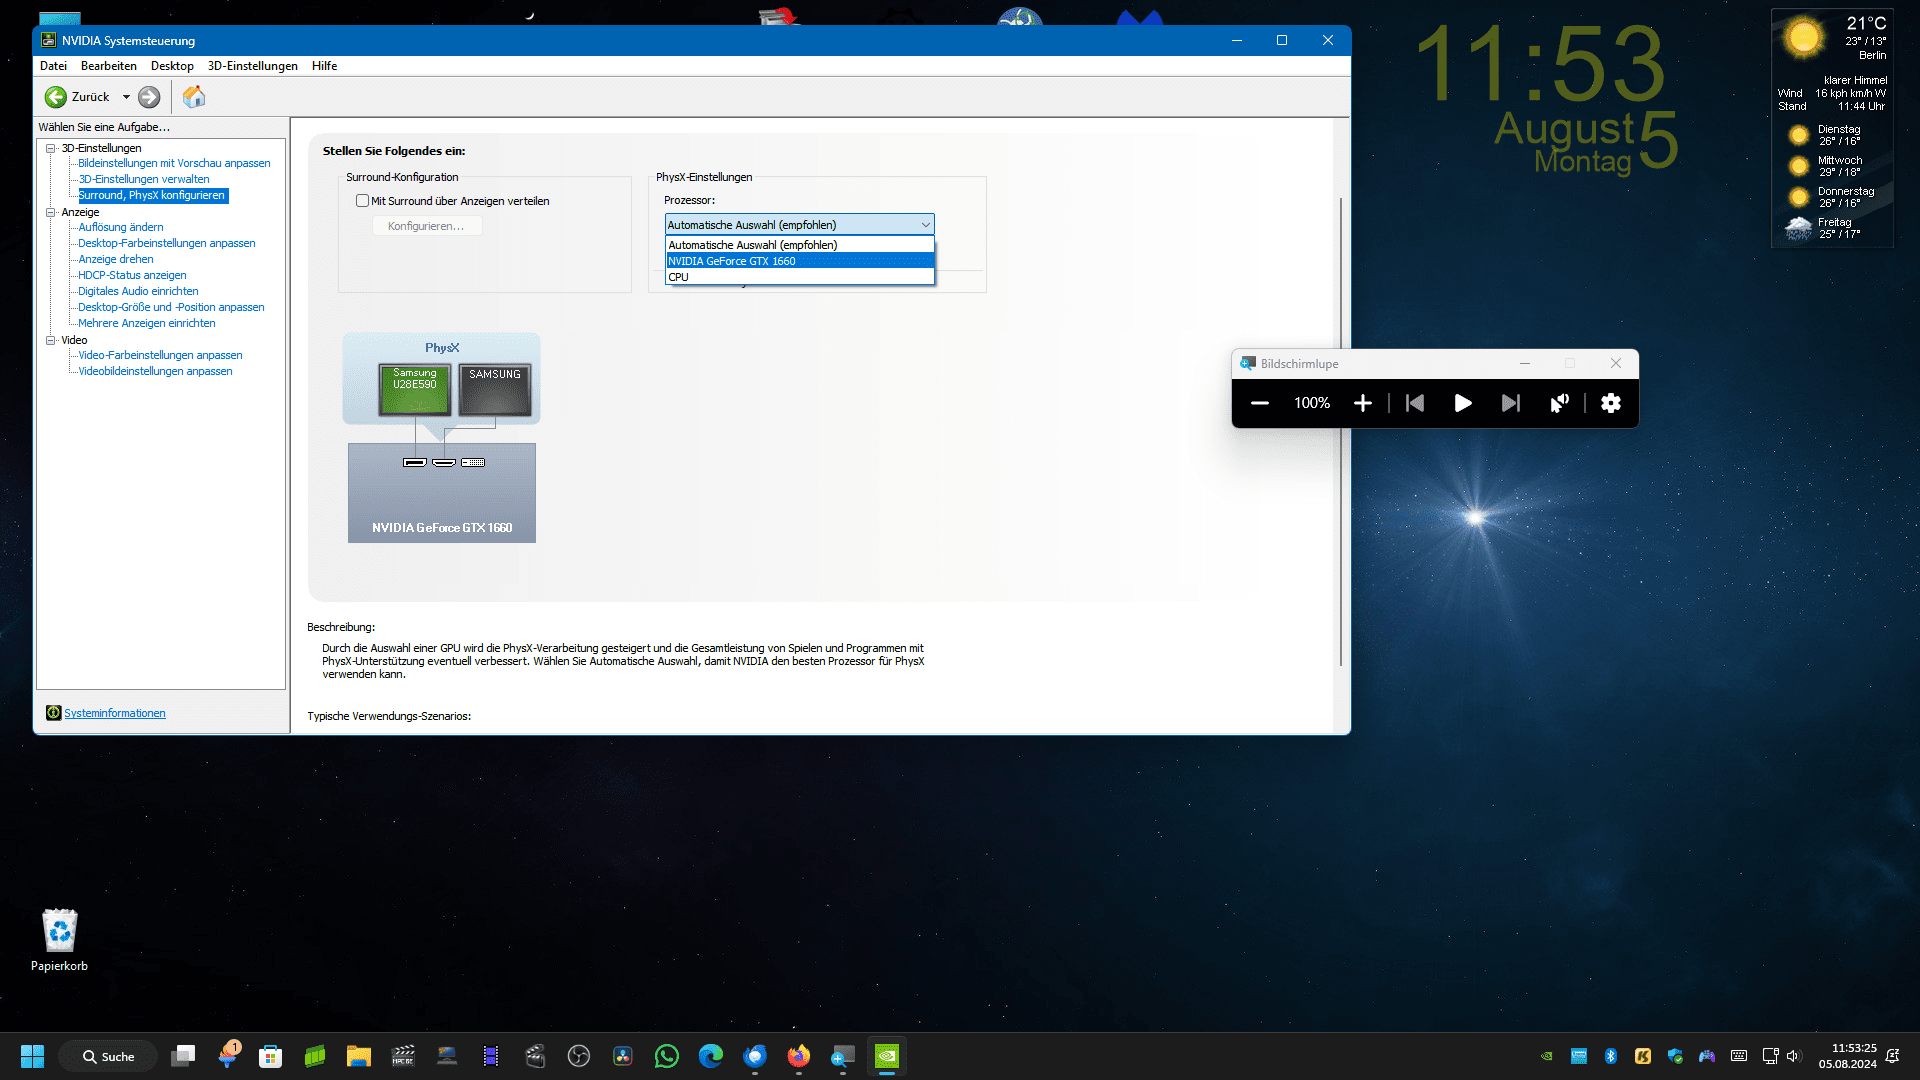The height and width of the screenshot is (1080, 1920).
Task: Open the Systeminformationen link
Action: click(x=115, y=713)
